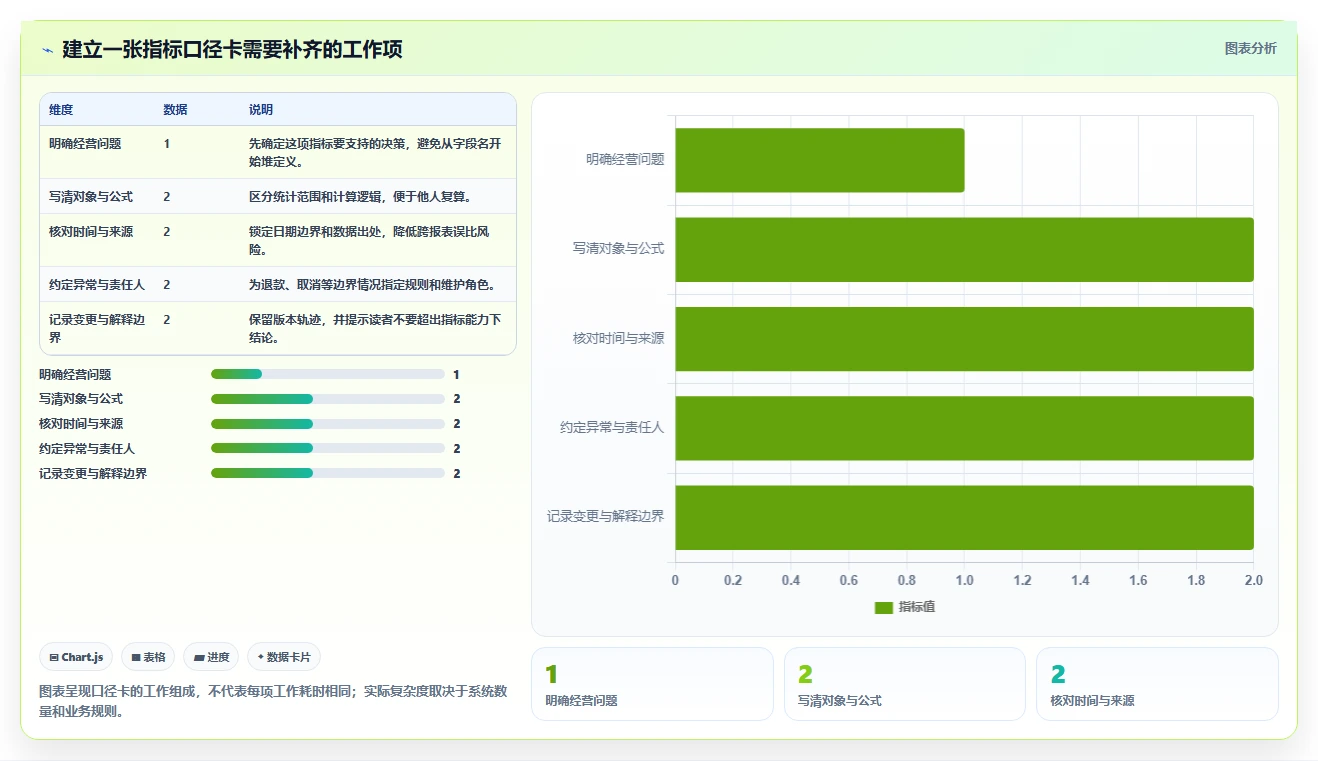Select the Chart.js tag chip
Image resolution: width=1318 pixels, height=761 pixels.
77,657
